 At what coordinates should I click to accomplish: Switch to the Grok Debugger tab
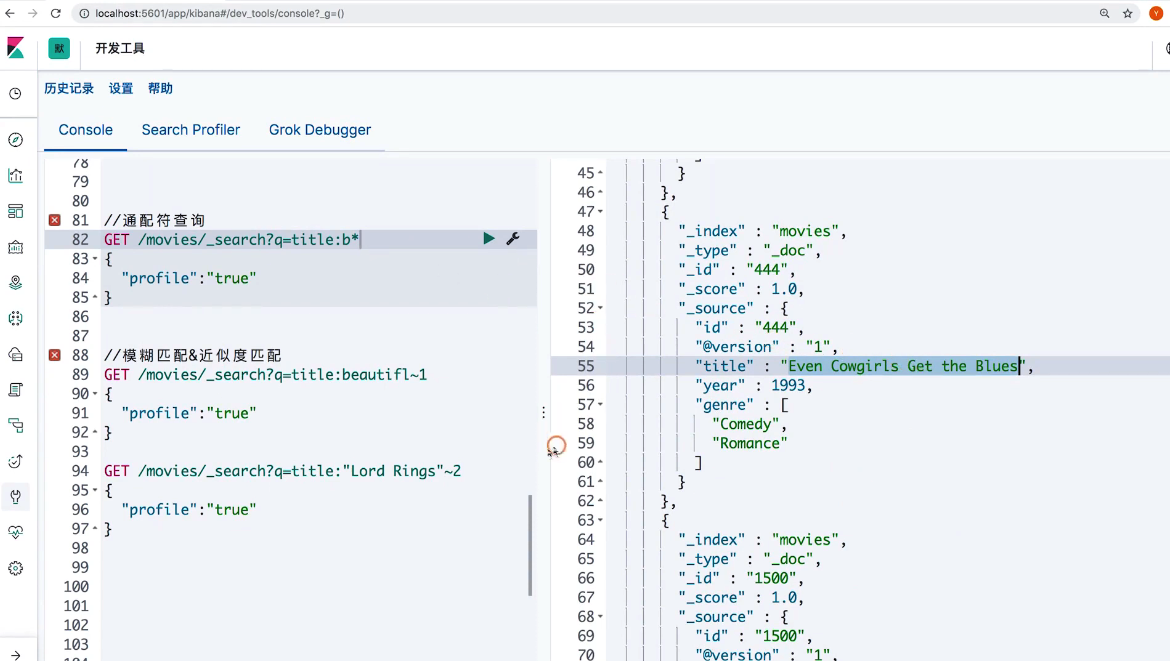(x=319, y=130)
